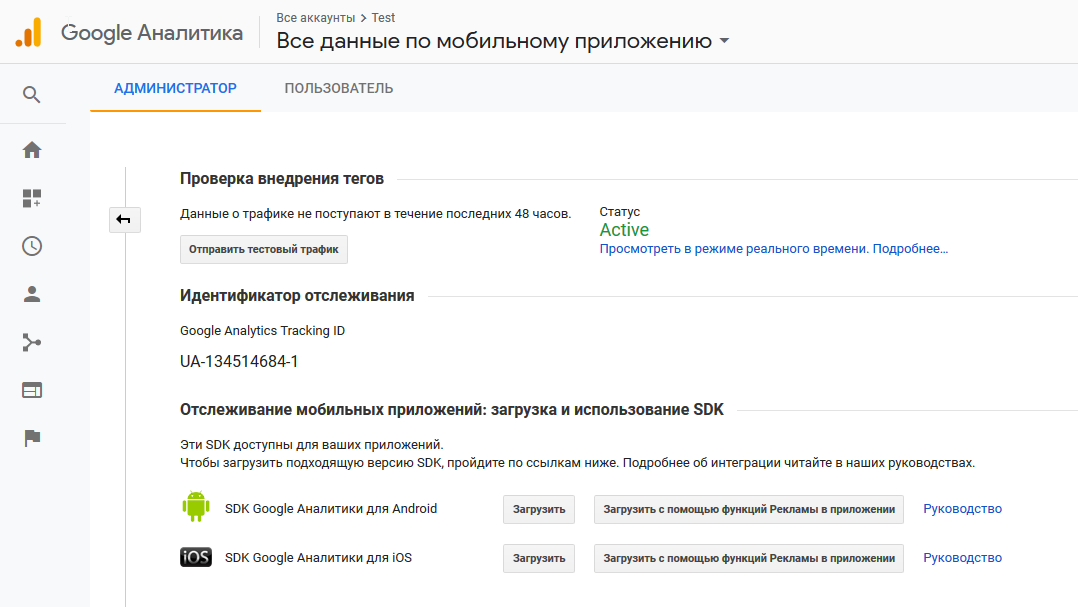Viewport: 1078px width, 607px height.
Task: Click 'Отправить тестовый трафик' button
Action: (264, 250)
